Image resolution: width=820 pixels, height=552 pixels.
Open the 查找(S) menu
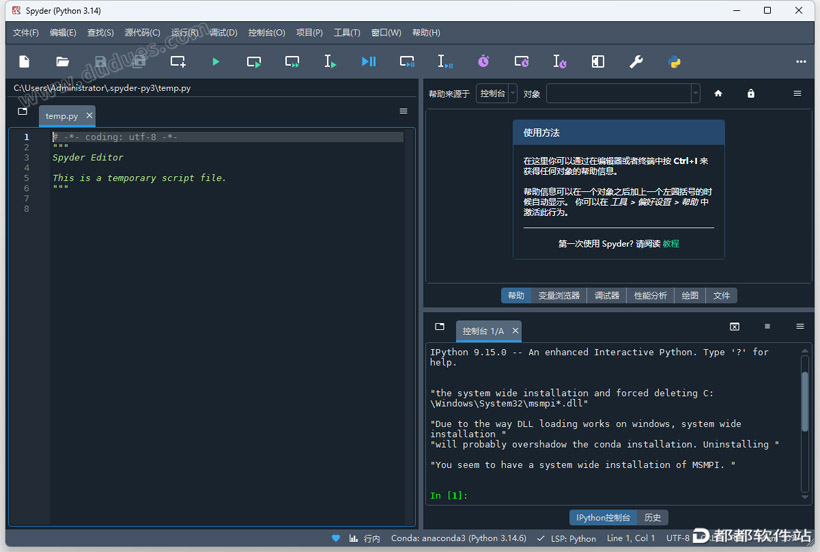[x=100, y=33]
